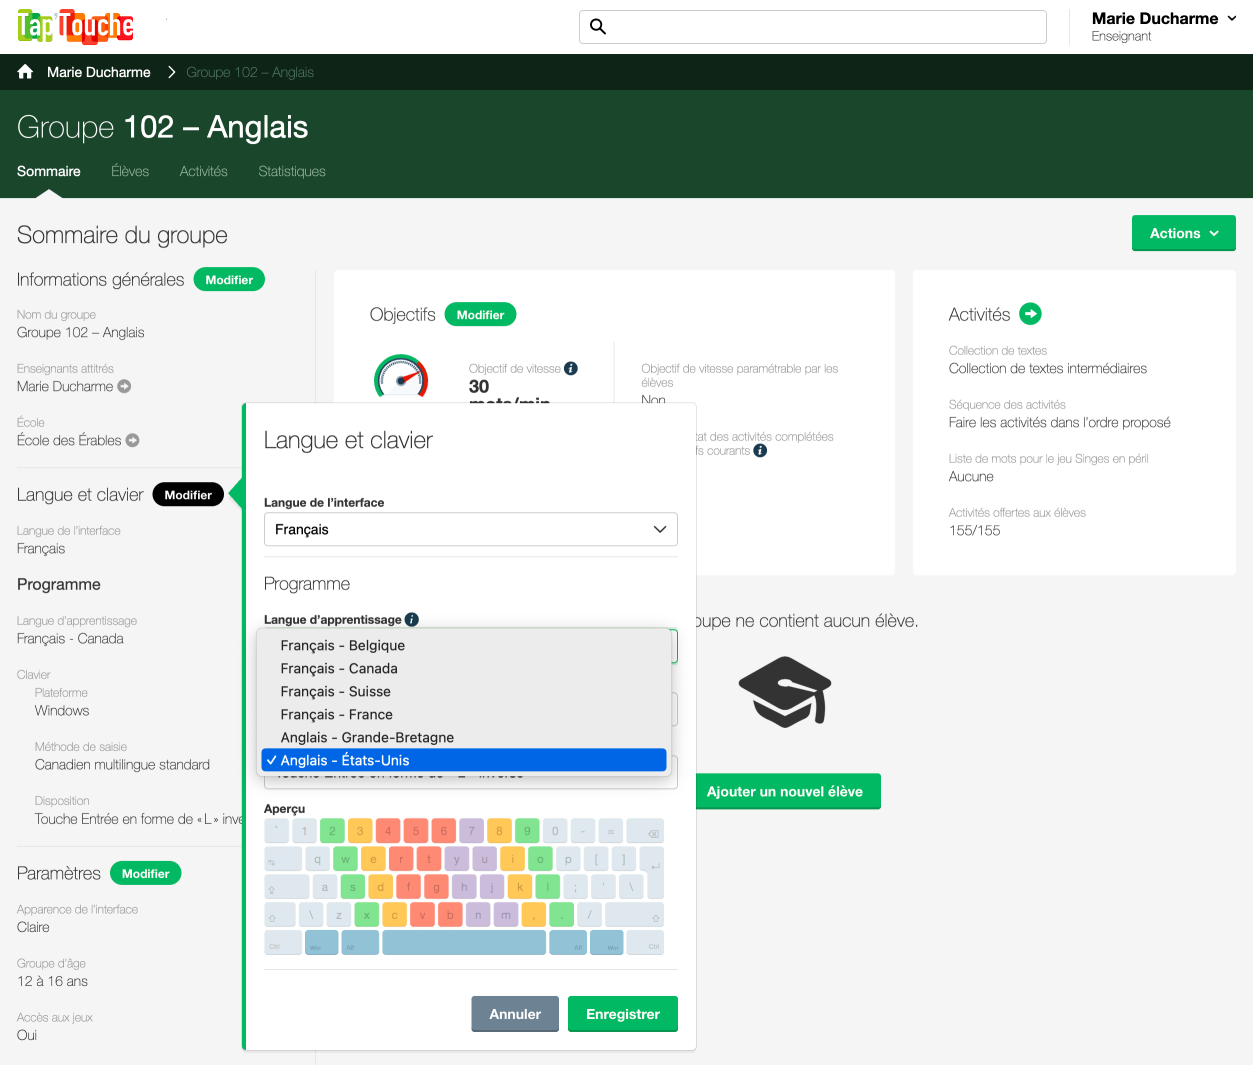Image resolution: width=1253 pixels, height=1065 pixels.
Task: Select Anglais - États-Unis option
Action: tap(464, 760)
